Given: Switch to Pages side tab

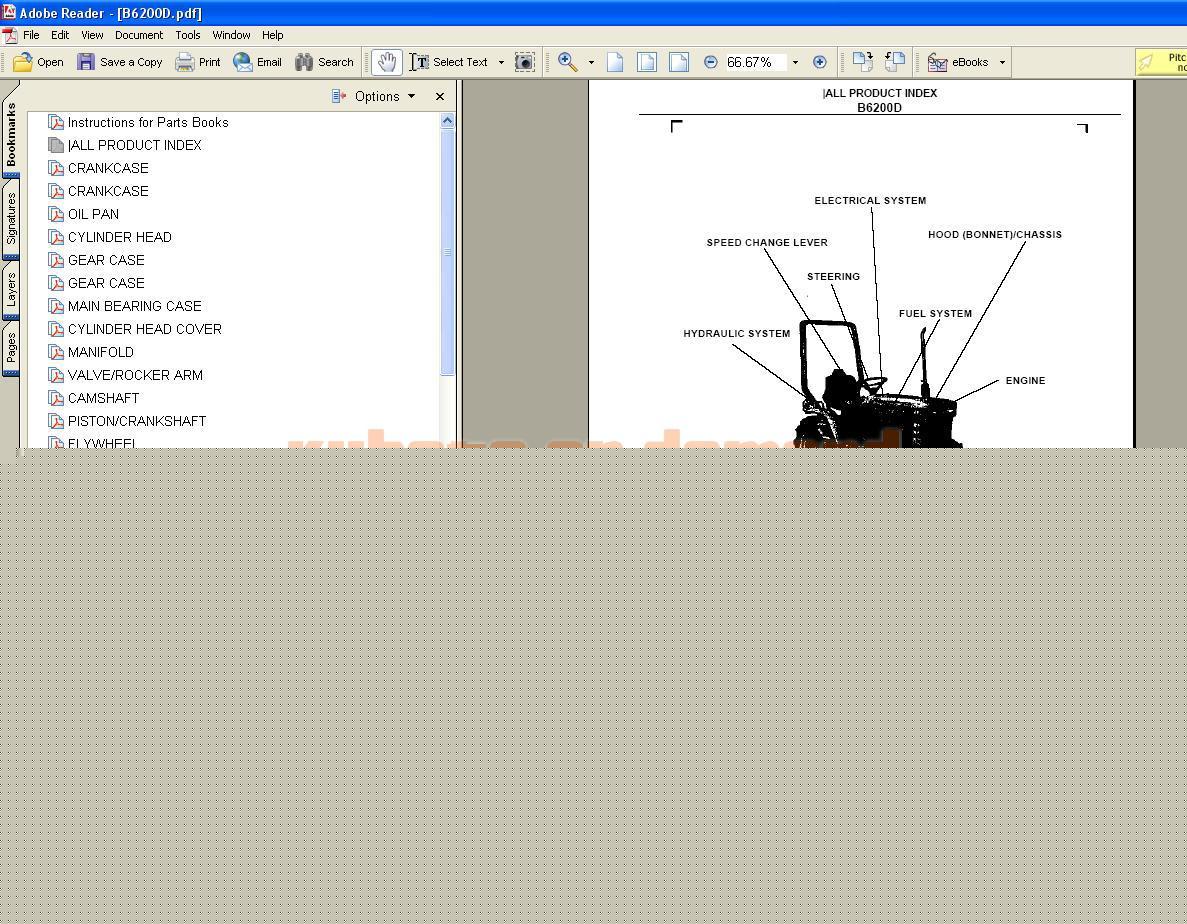Looking at the screenshot, I should pyautogui.click(x=11, y=347).
